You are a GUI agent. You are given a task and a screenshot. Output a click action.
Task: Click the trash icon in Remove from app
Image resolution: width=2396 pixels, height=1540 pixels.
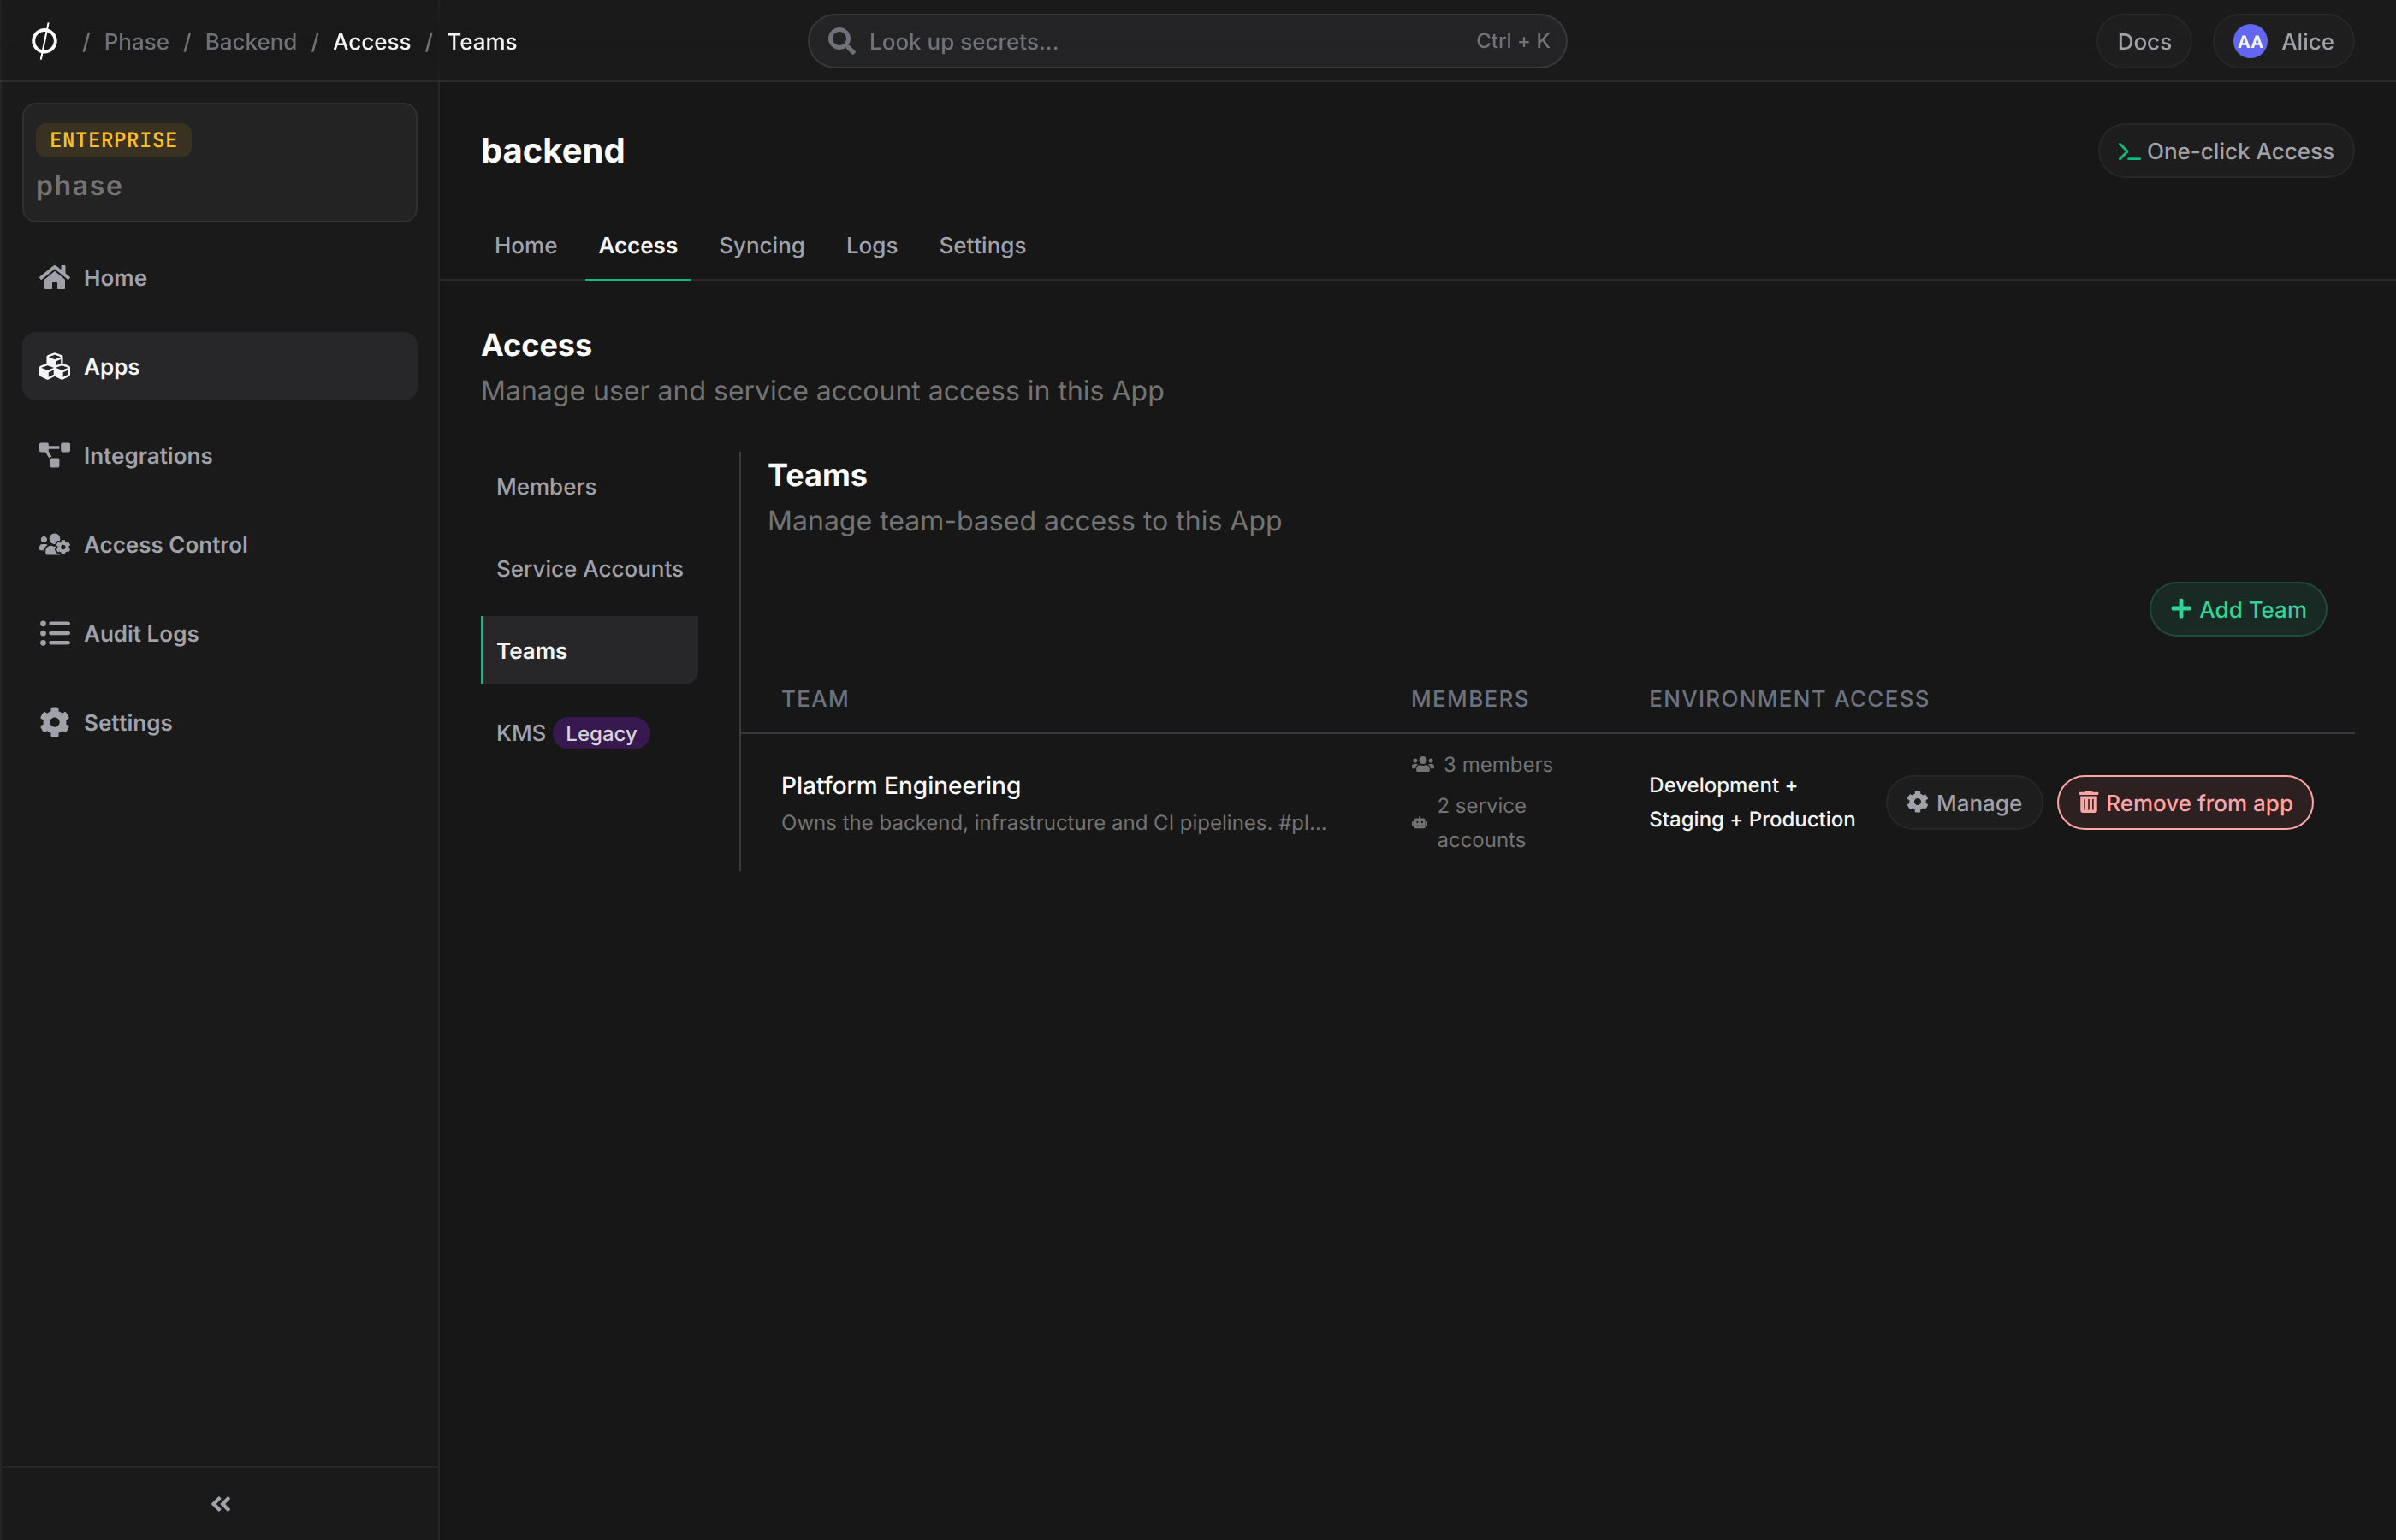2088,802
